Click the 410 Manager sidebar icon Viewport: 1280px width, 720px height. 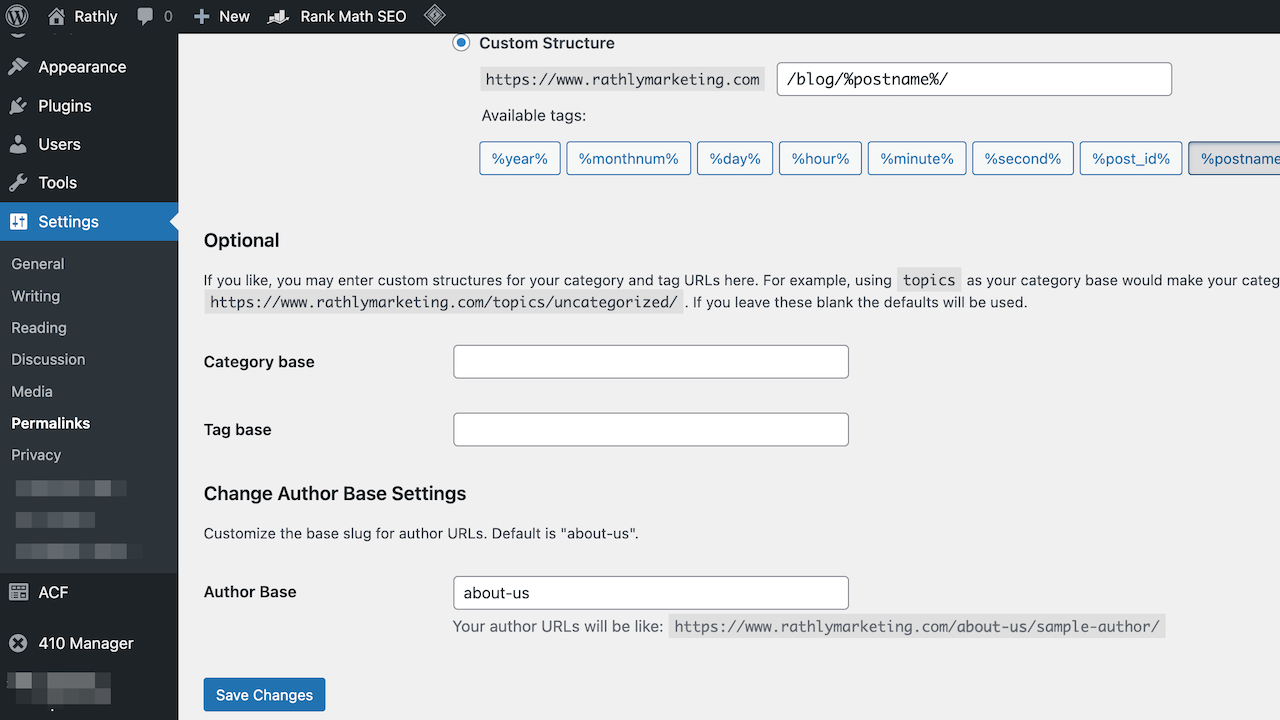click(18, 643)
